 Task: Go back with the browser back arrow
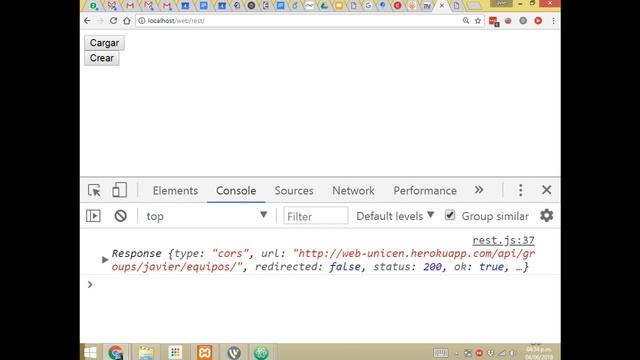point(87,20)
